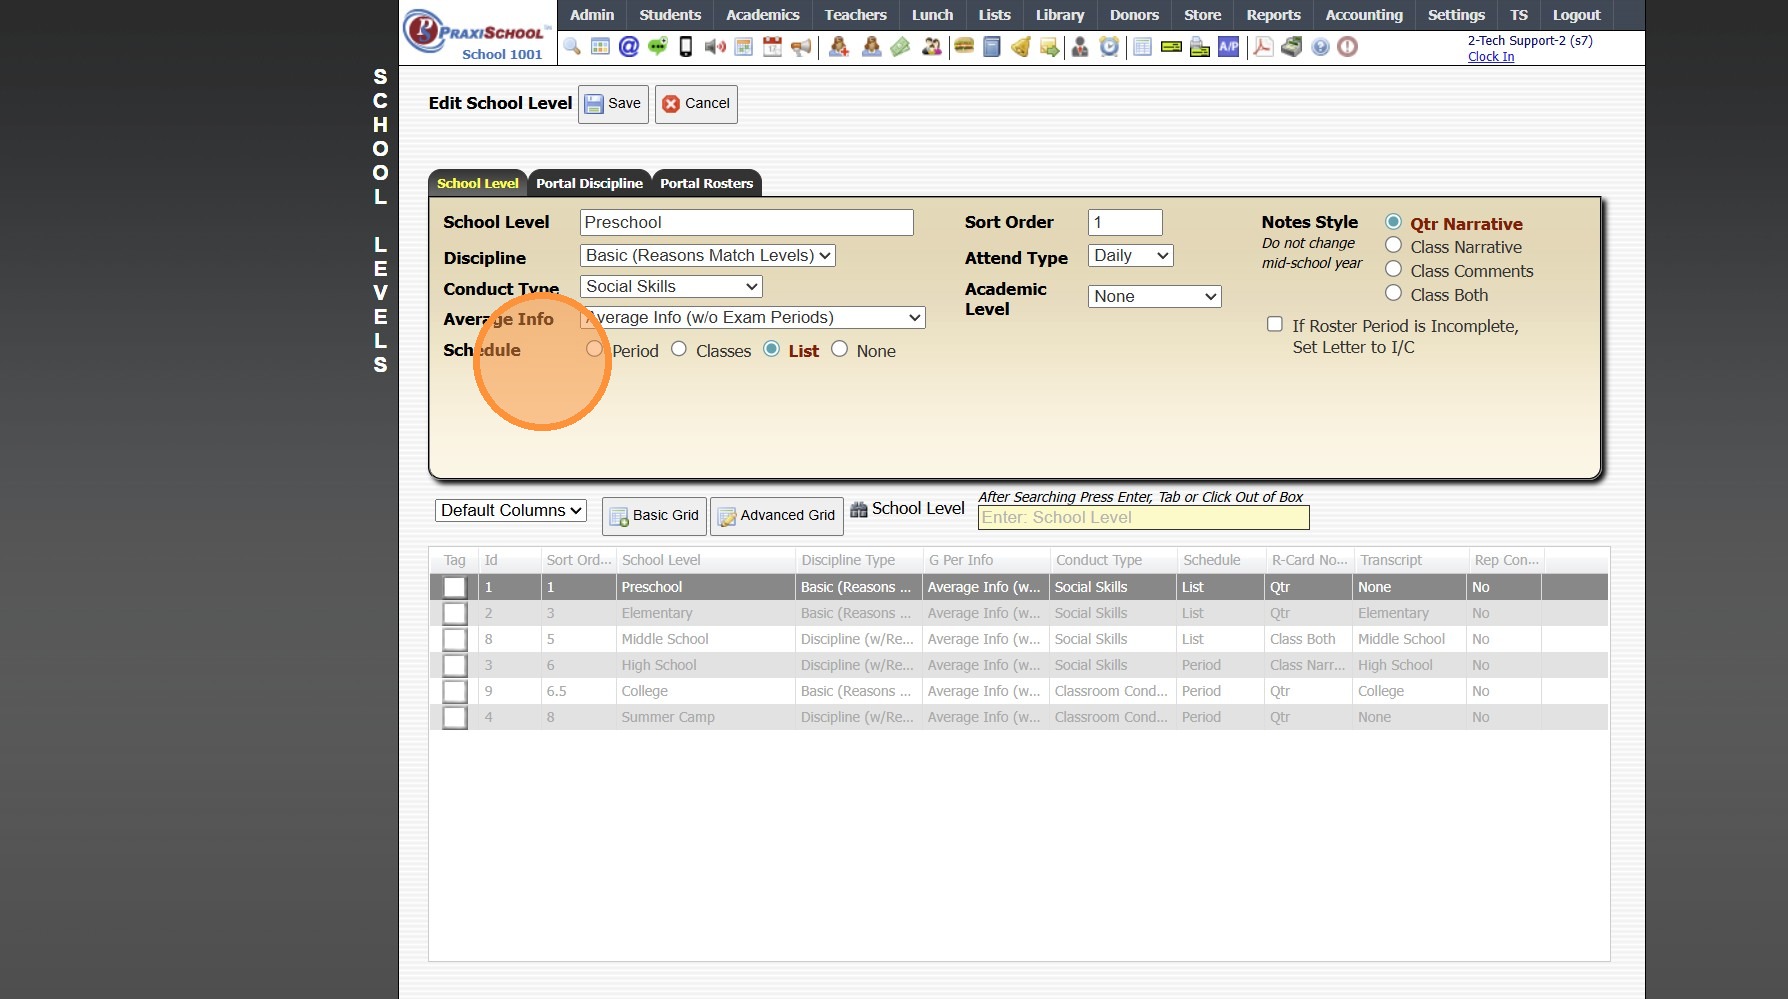The height and width of the screenshot is (999, 1788).
Task: Click Logout in the top menu
Action: point(1576,15)
